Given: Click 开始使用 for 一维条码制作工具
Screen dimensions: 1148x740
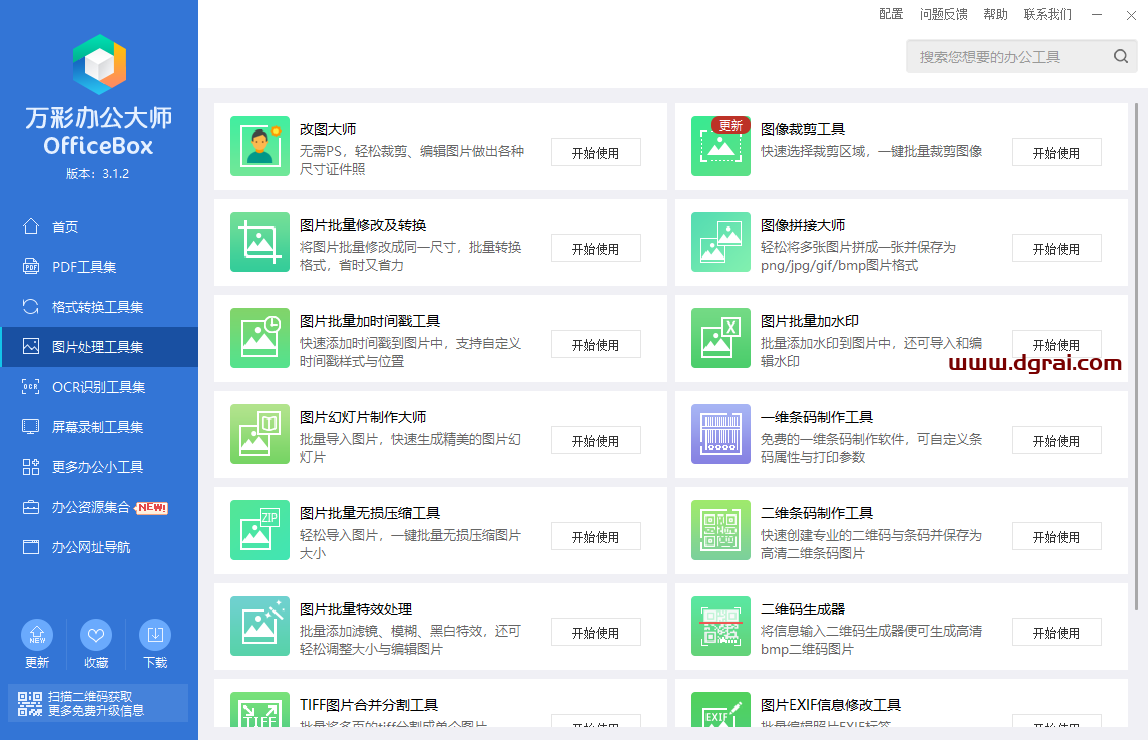Looking at the screenshot, I should 1056,441.
